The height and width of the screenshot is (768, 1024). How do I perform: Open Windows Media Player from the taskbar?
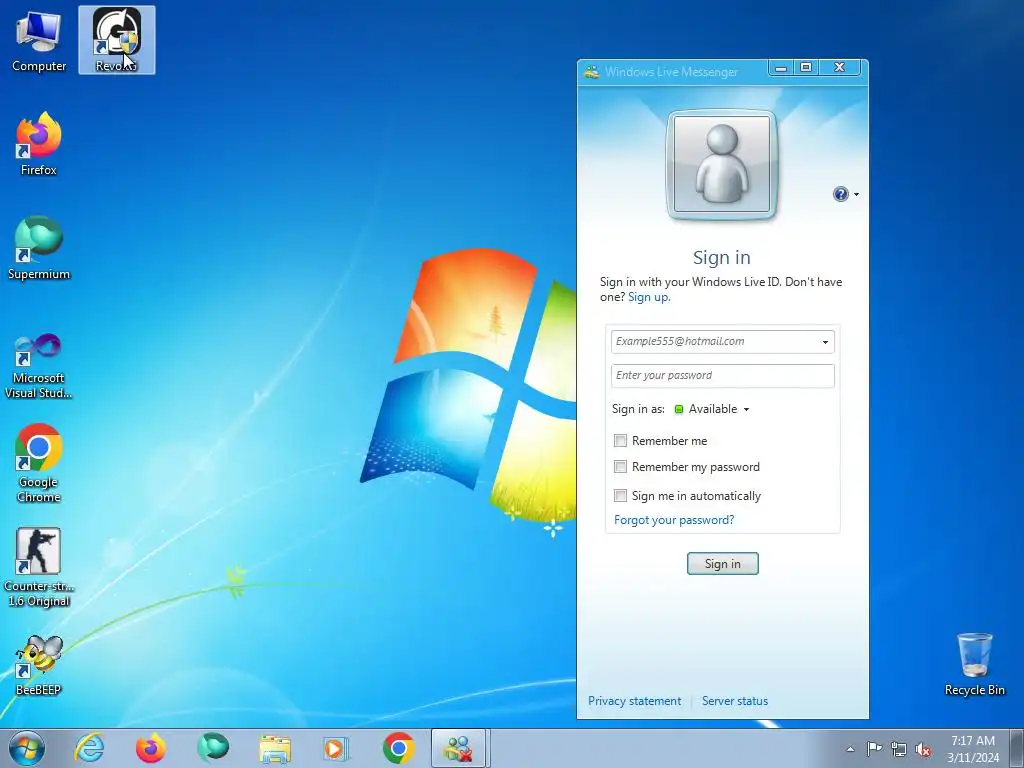(x=337, y=748)
